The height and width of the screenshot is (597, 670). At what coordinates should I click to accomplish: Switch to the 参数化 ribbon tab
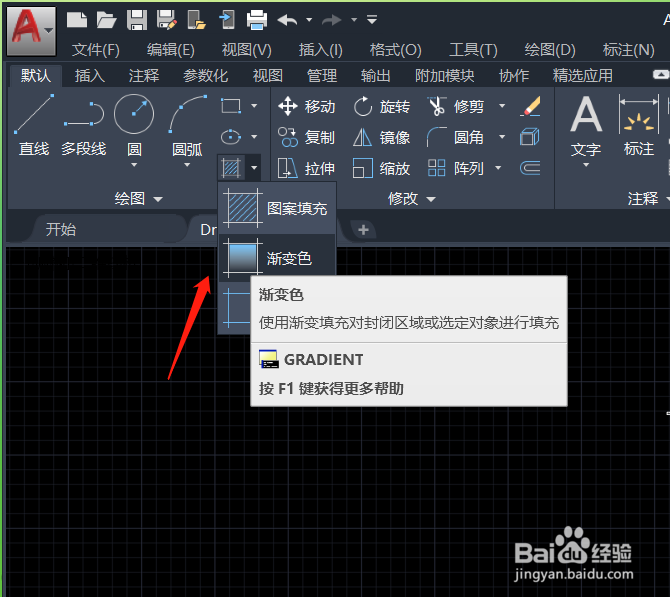point(206,76)
